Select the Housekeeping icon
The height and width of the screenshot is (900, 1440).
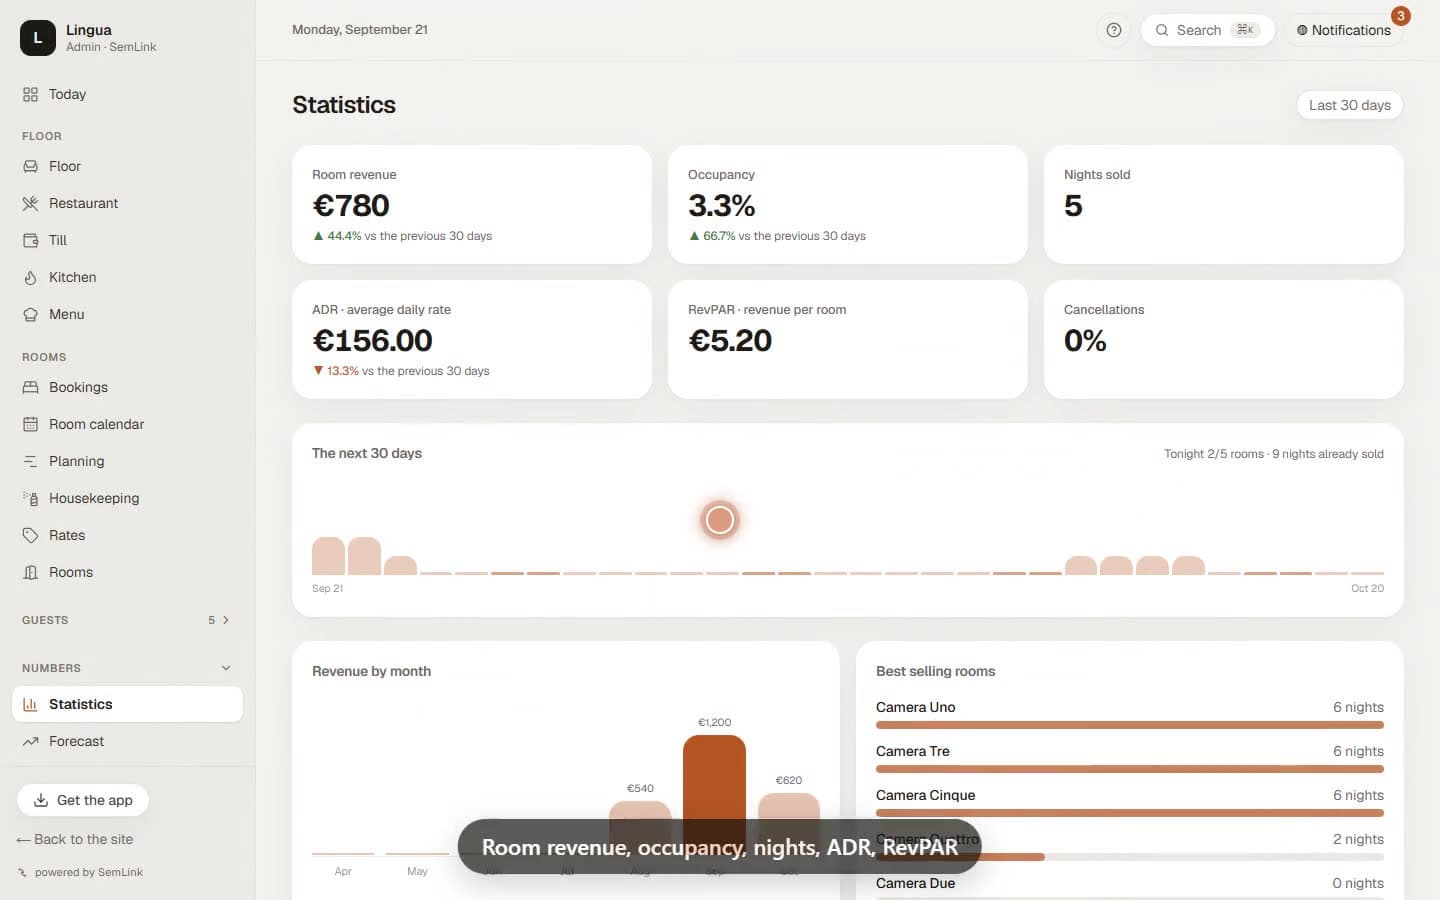pyautogui.click(x=30, y=498)
